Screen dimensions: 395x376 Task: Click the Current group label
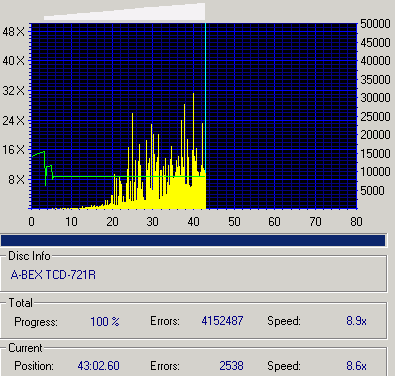[x=25, y=348]
